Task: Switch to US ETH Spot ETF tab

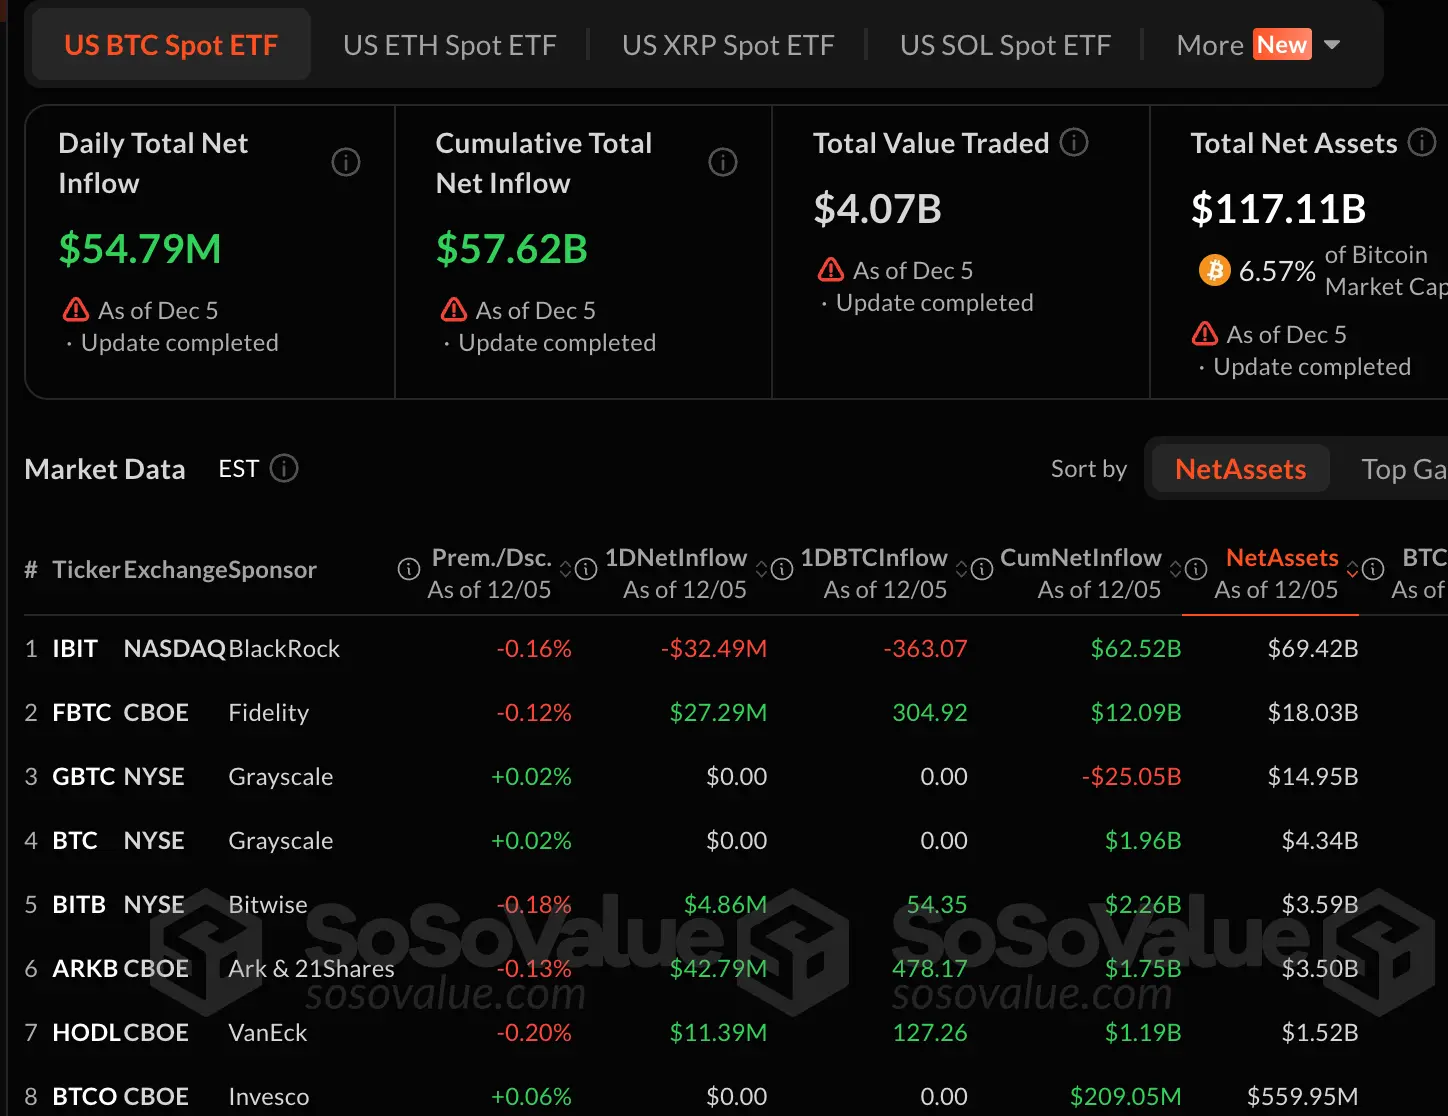Action: [x=450, y=45]
